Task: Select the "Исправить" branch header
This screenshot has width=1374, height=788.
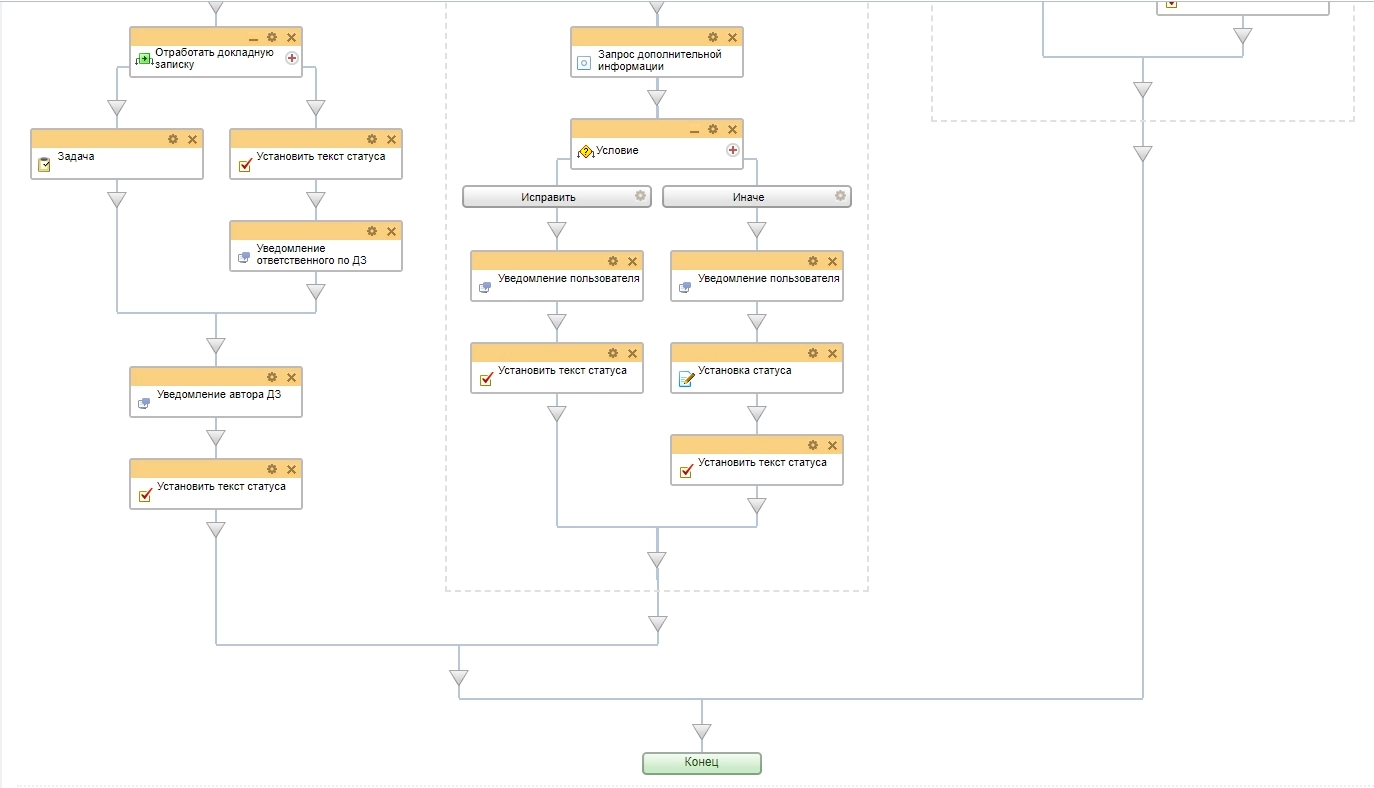Action: [548, 197]
